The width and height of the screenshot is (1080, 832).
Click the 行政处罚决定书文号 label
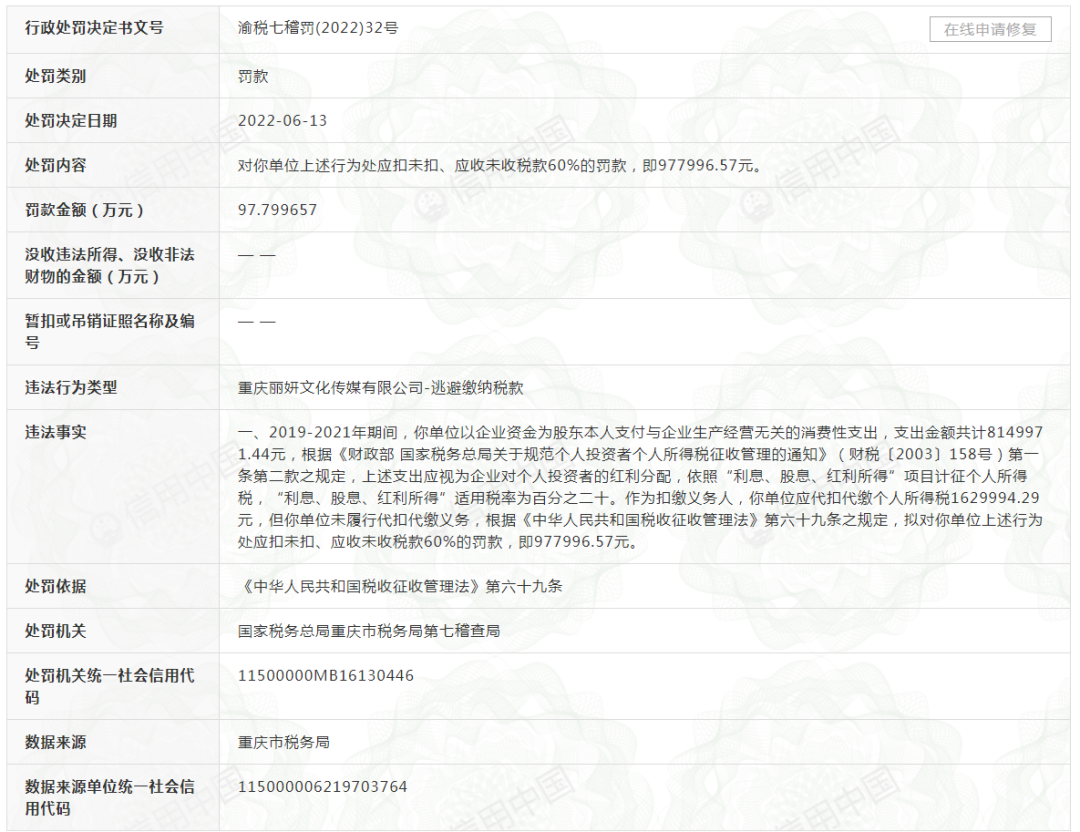pos(94,28)
